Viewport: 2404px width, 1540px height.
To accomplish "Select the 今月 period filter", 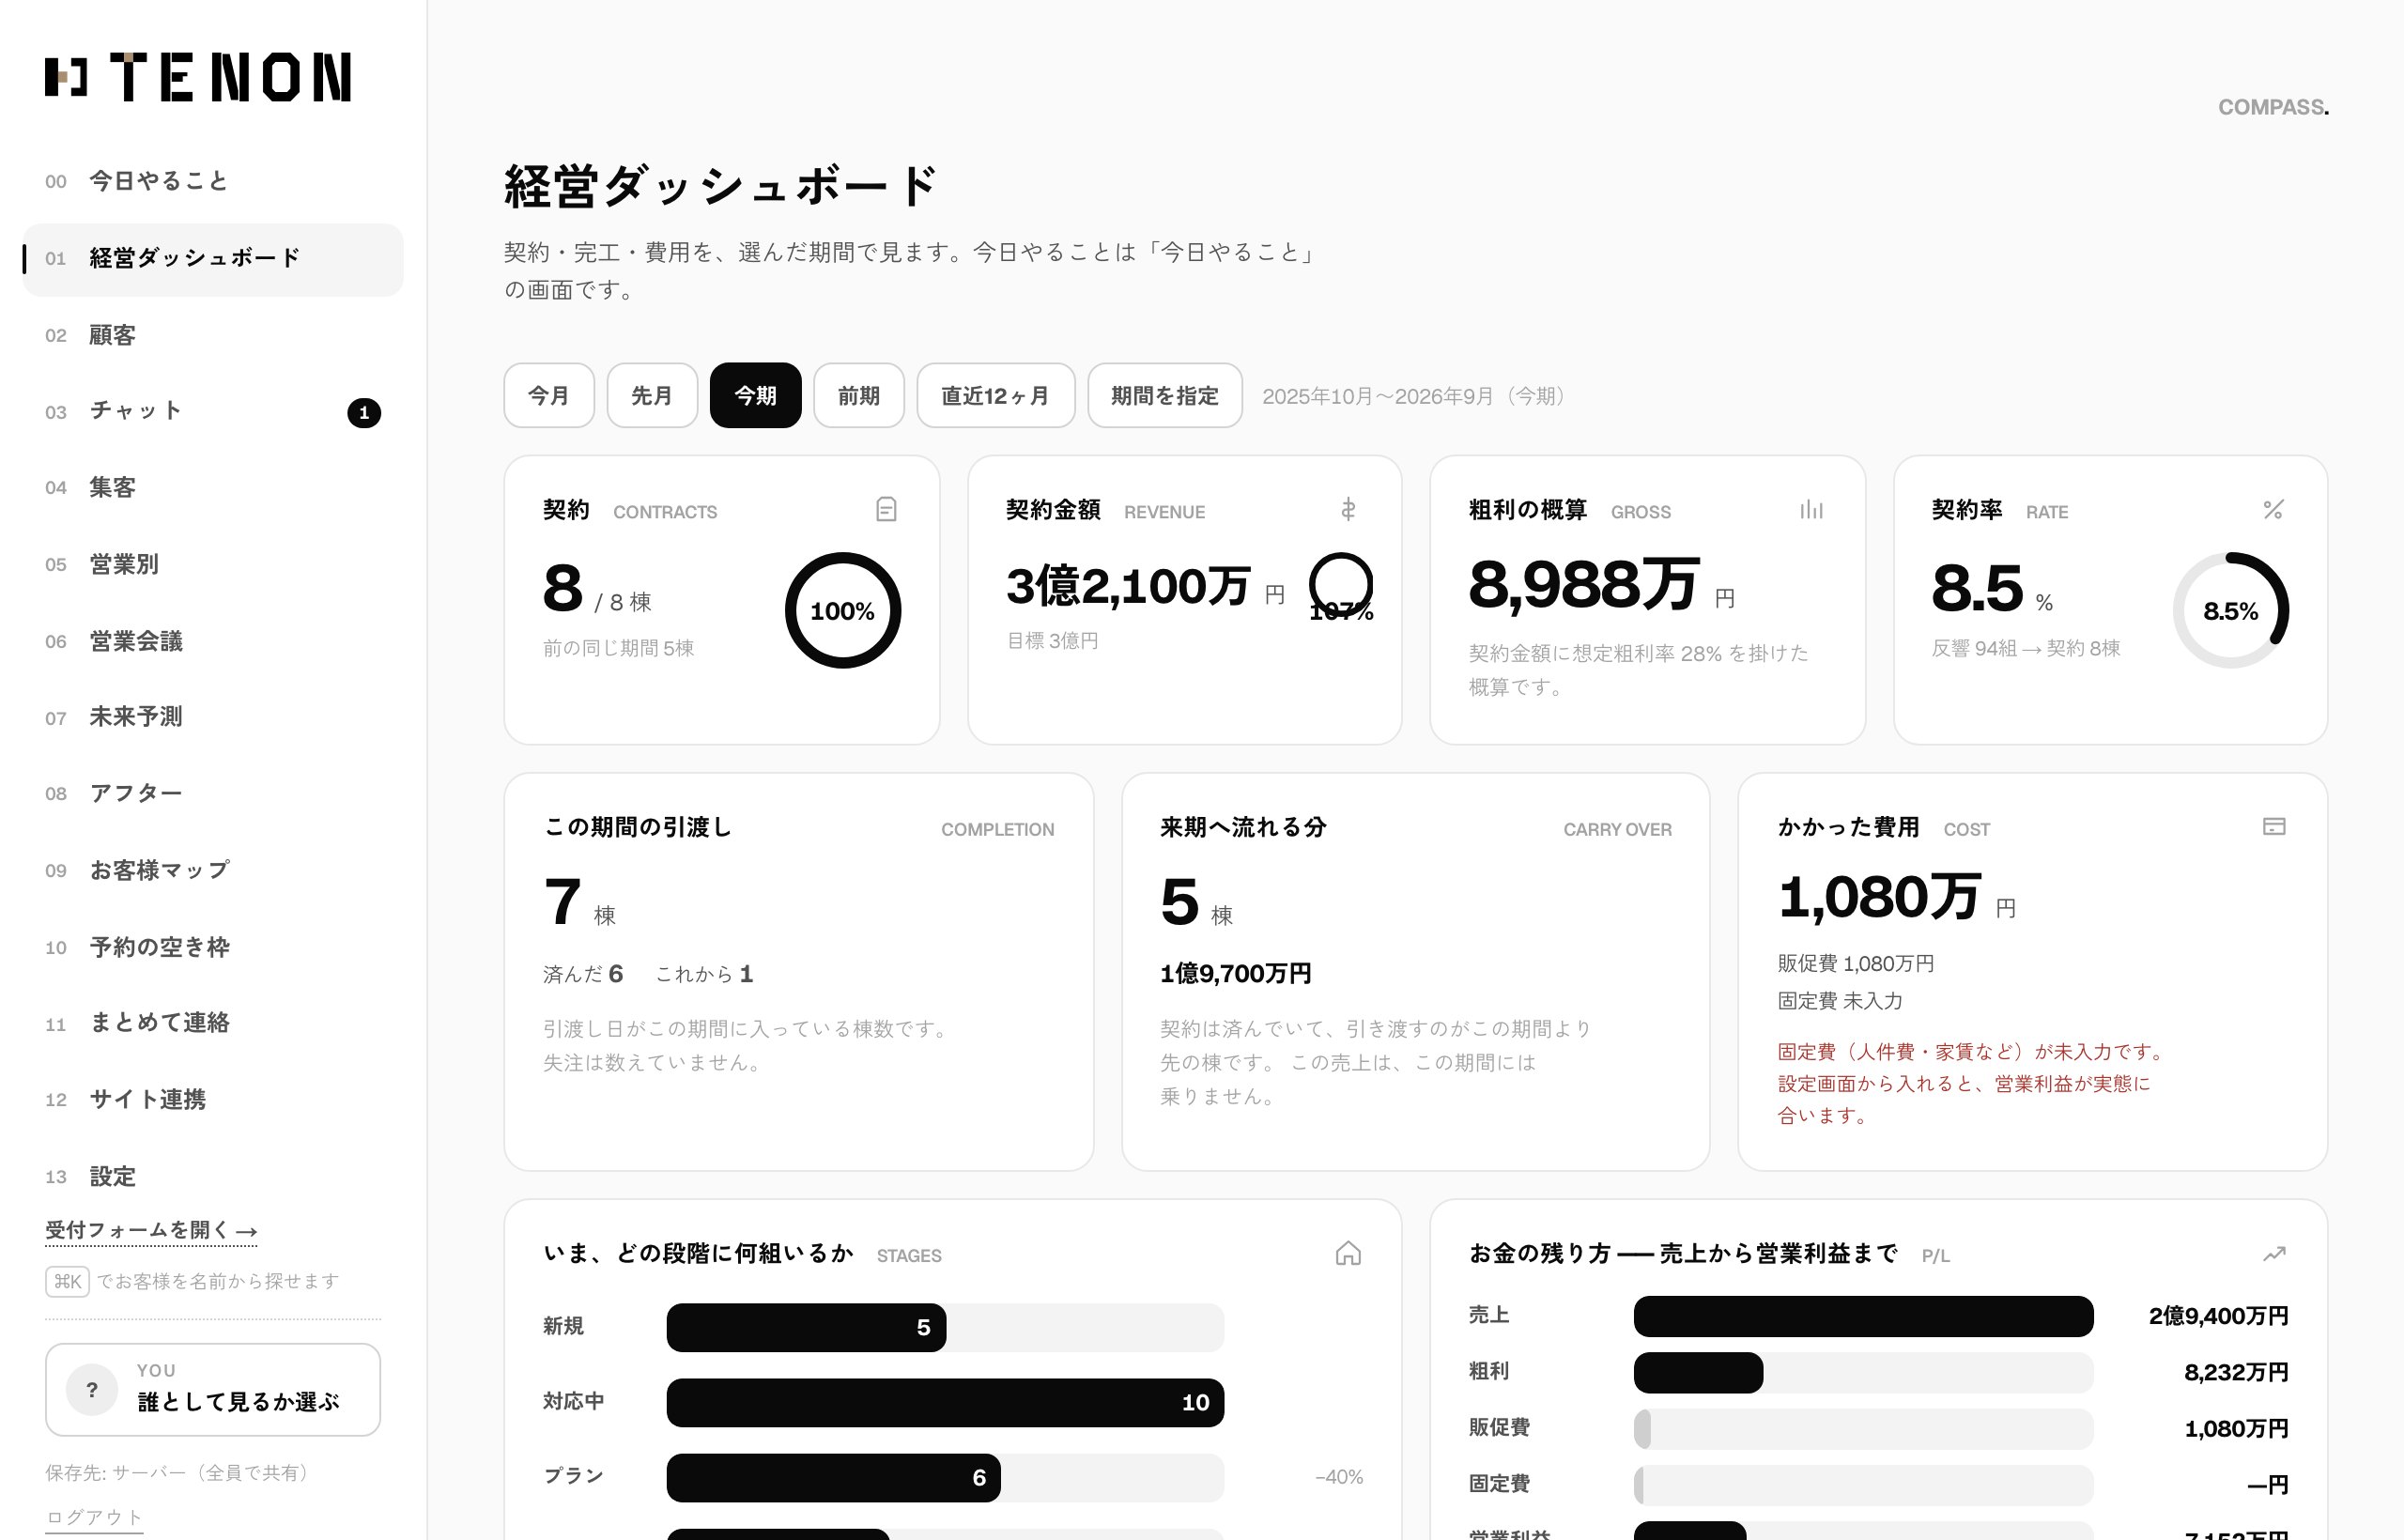I will 549,396.
